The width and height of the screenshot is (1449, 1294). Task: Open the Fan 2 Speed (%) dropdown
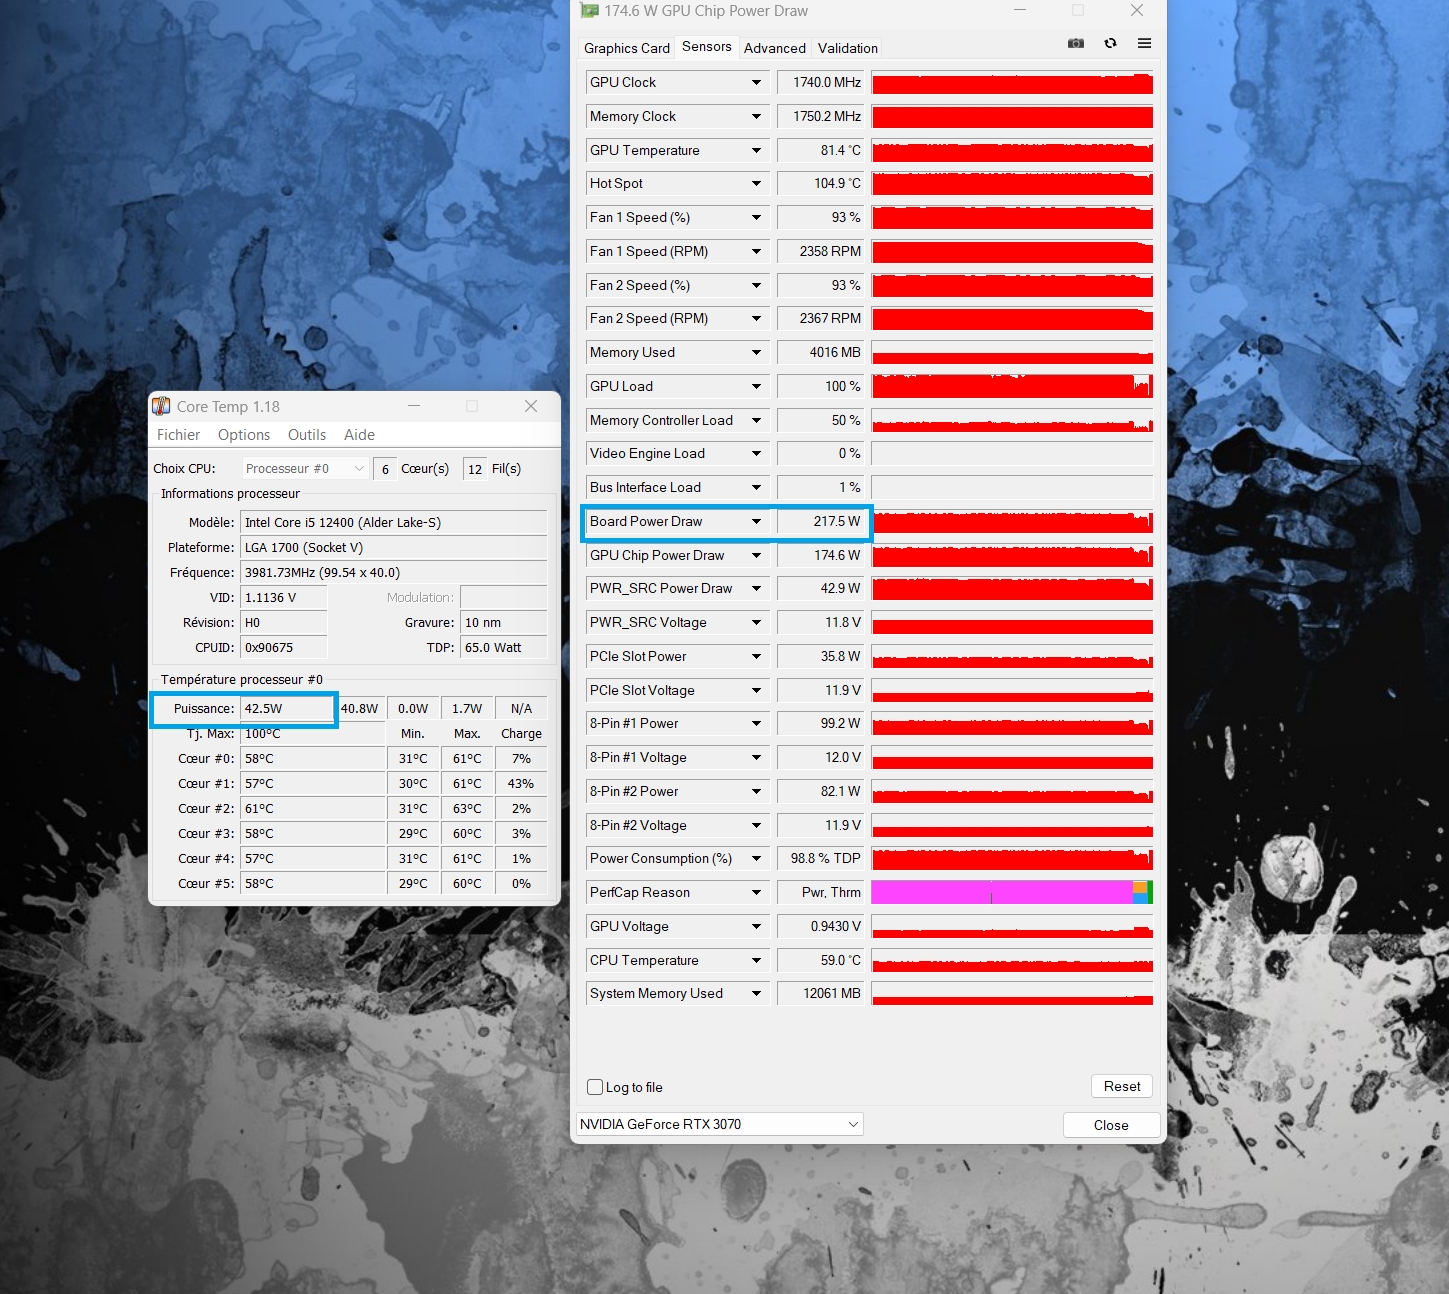click(x=756, y=285)
